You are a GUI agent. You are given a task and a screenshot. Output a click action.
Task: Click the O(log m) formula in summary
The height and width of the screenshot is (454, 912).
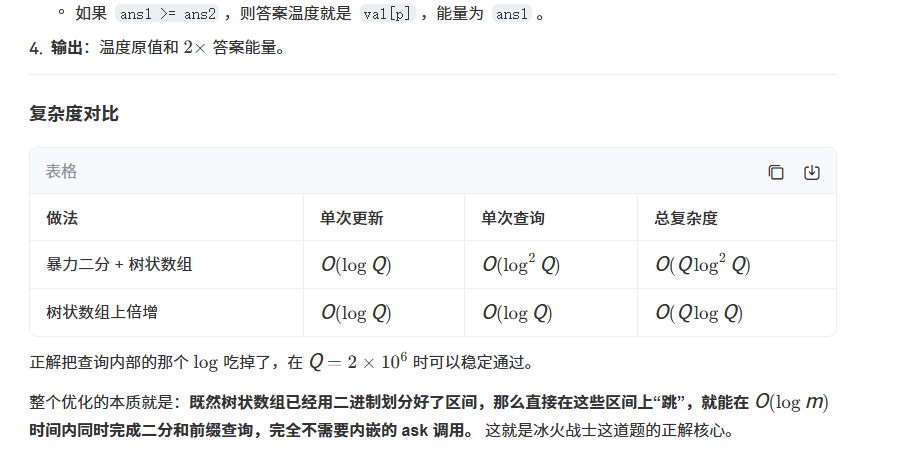pyautogui.click(x=792, y=402)
